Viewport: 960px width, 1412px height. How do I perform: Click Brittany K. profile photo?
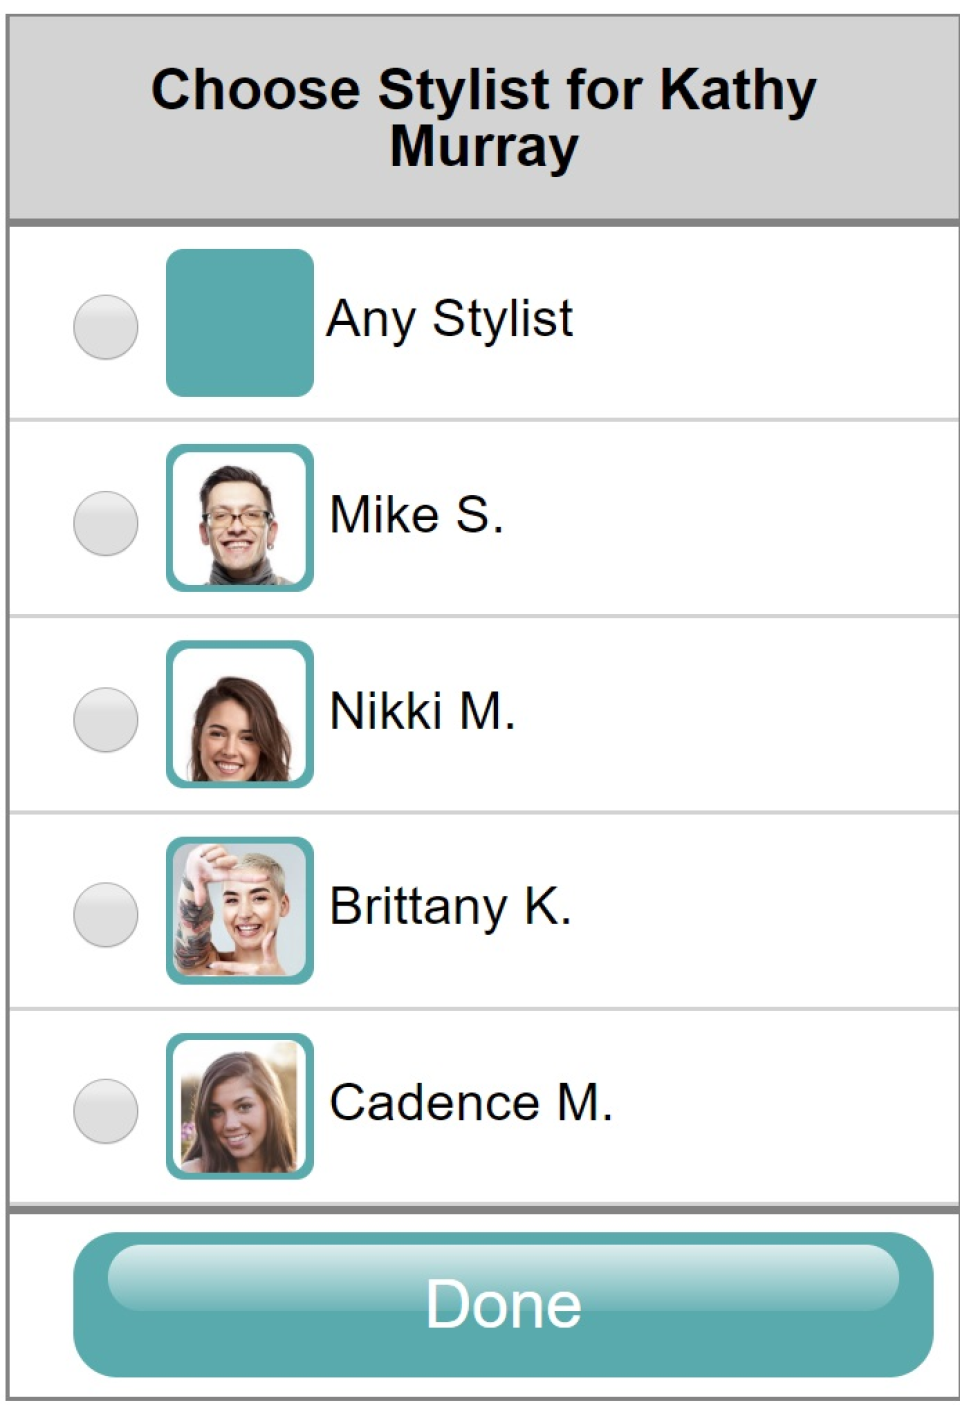coord(240,910)
